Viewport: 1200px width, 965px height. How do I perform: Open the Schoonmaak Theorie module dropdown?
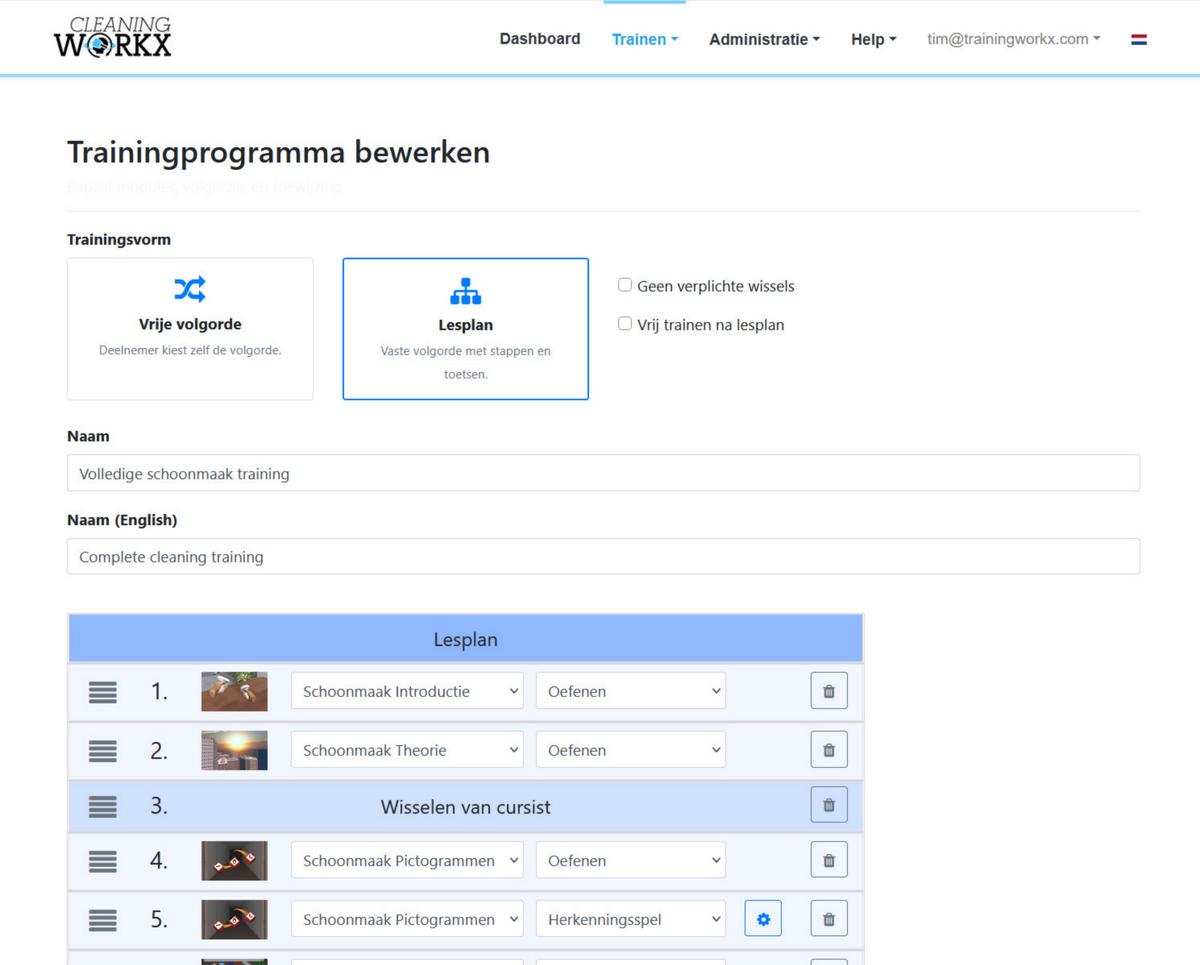click(407, 750)
